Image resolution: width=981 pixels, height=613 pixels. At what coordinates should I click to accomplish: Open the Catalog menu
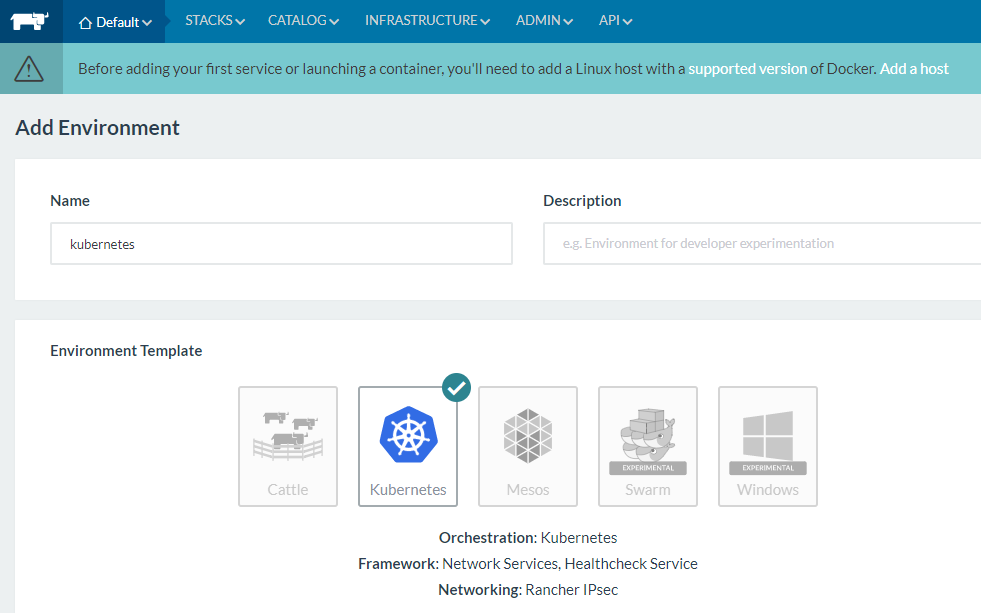[303, 21]
